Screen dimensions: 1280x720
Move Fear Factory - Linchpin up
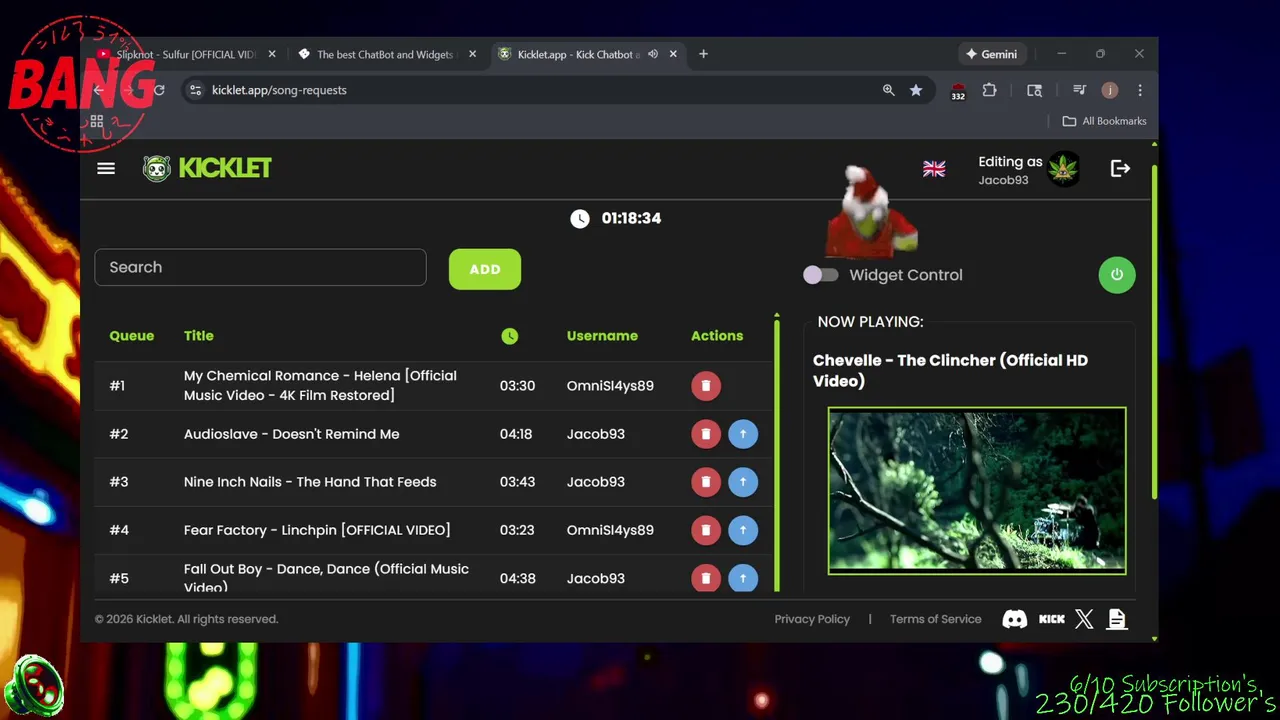click(743, 530)
